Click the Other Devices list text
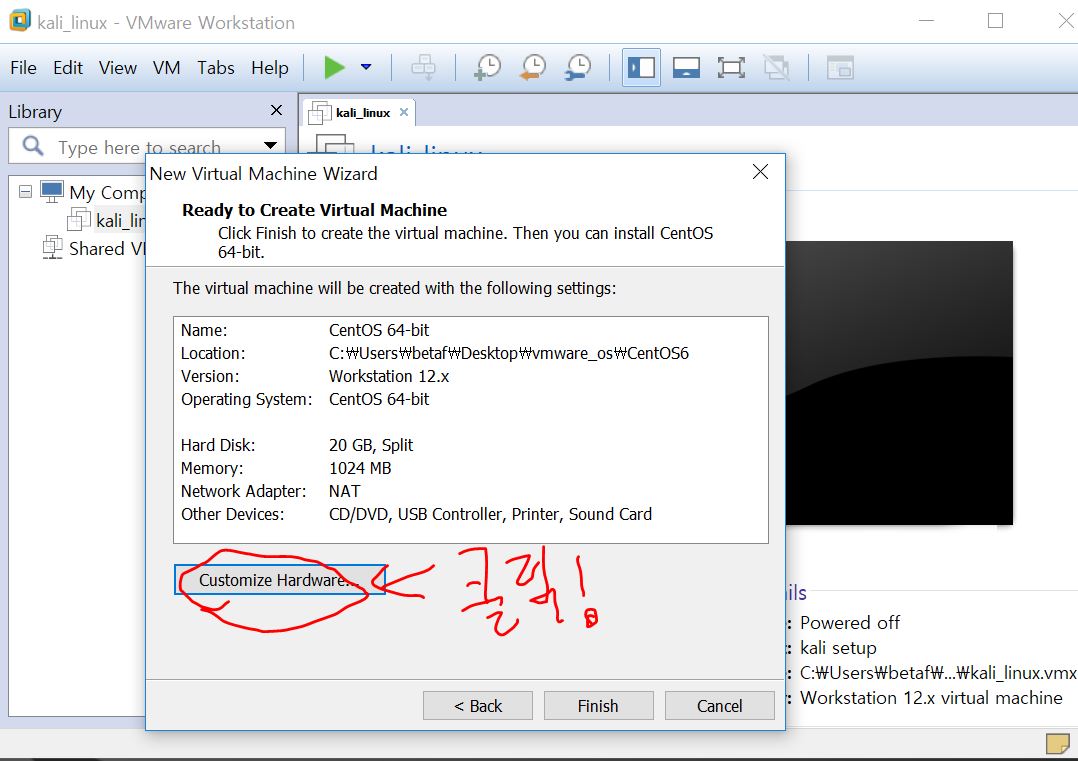This screenshot has height=761, width=1078. [490, 514]
